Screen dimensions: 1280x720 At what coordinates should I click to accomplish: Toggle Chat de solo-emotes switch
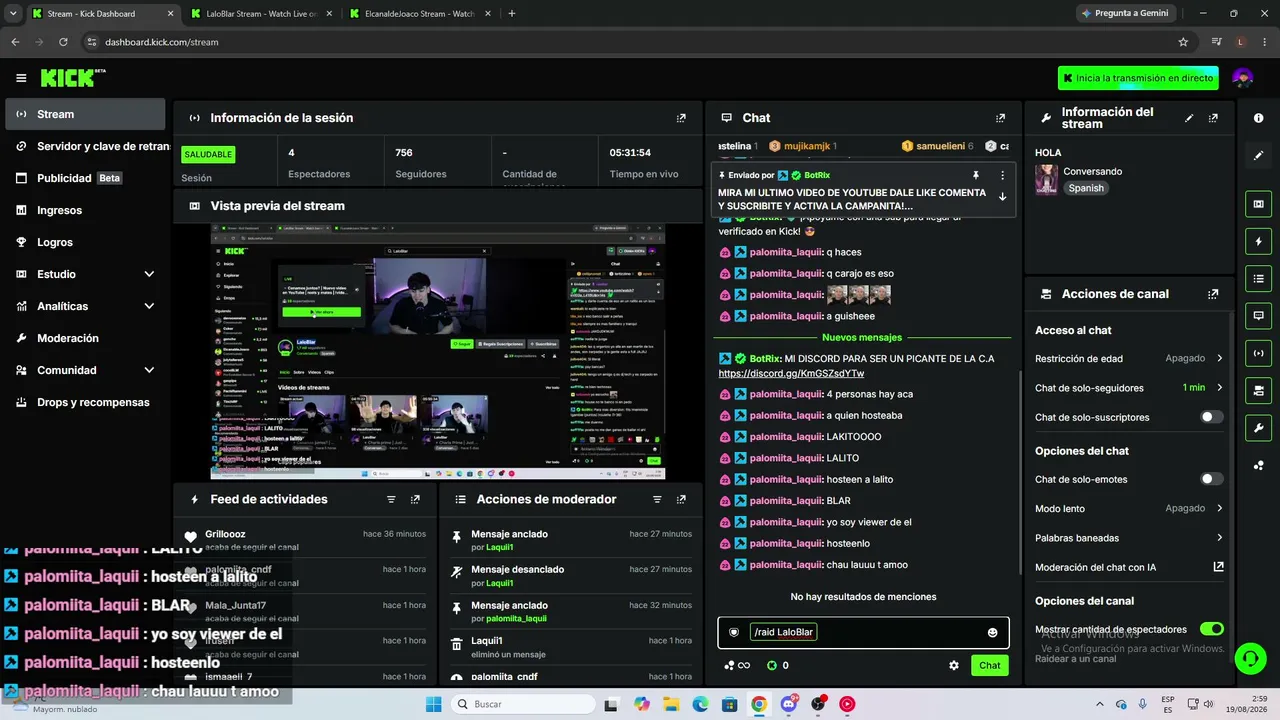click(x=1211, y=479)
